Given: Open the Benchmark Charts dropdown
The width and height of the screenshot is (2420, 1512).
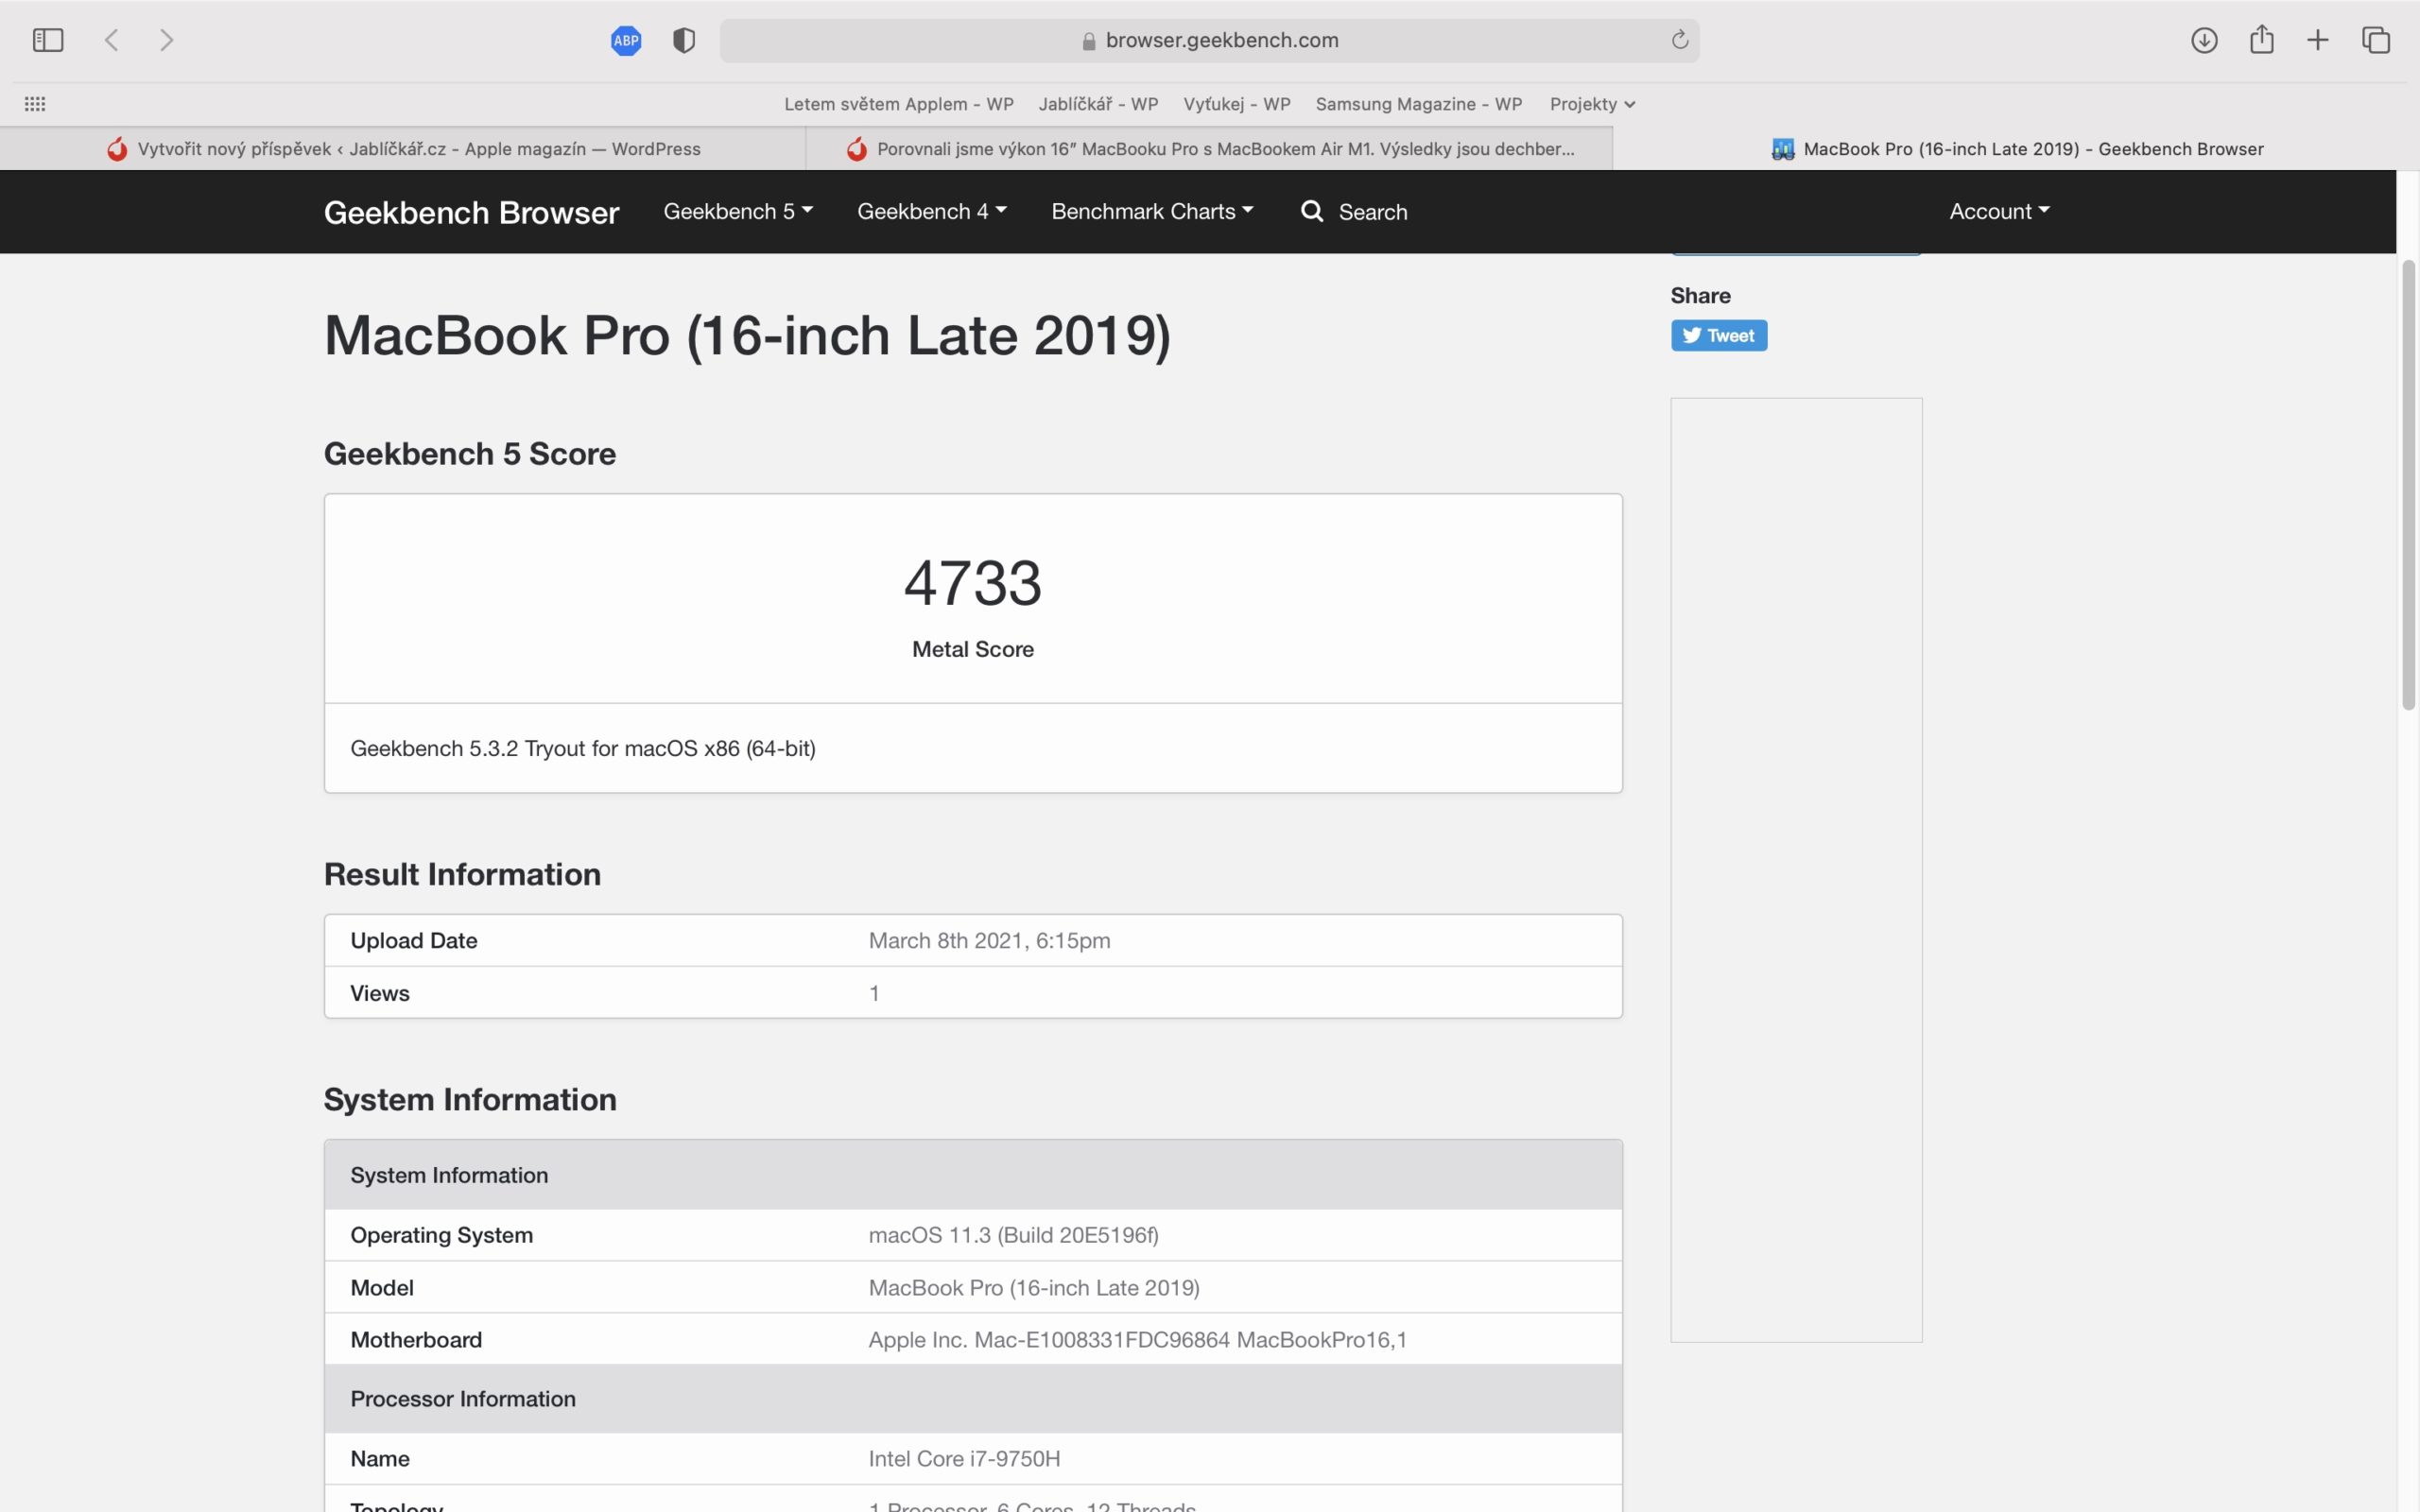Looking at the screenshot, I should [1152, 211].
